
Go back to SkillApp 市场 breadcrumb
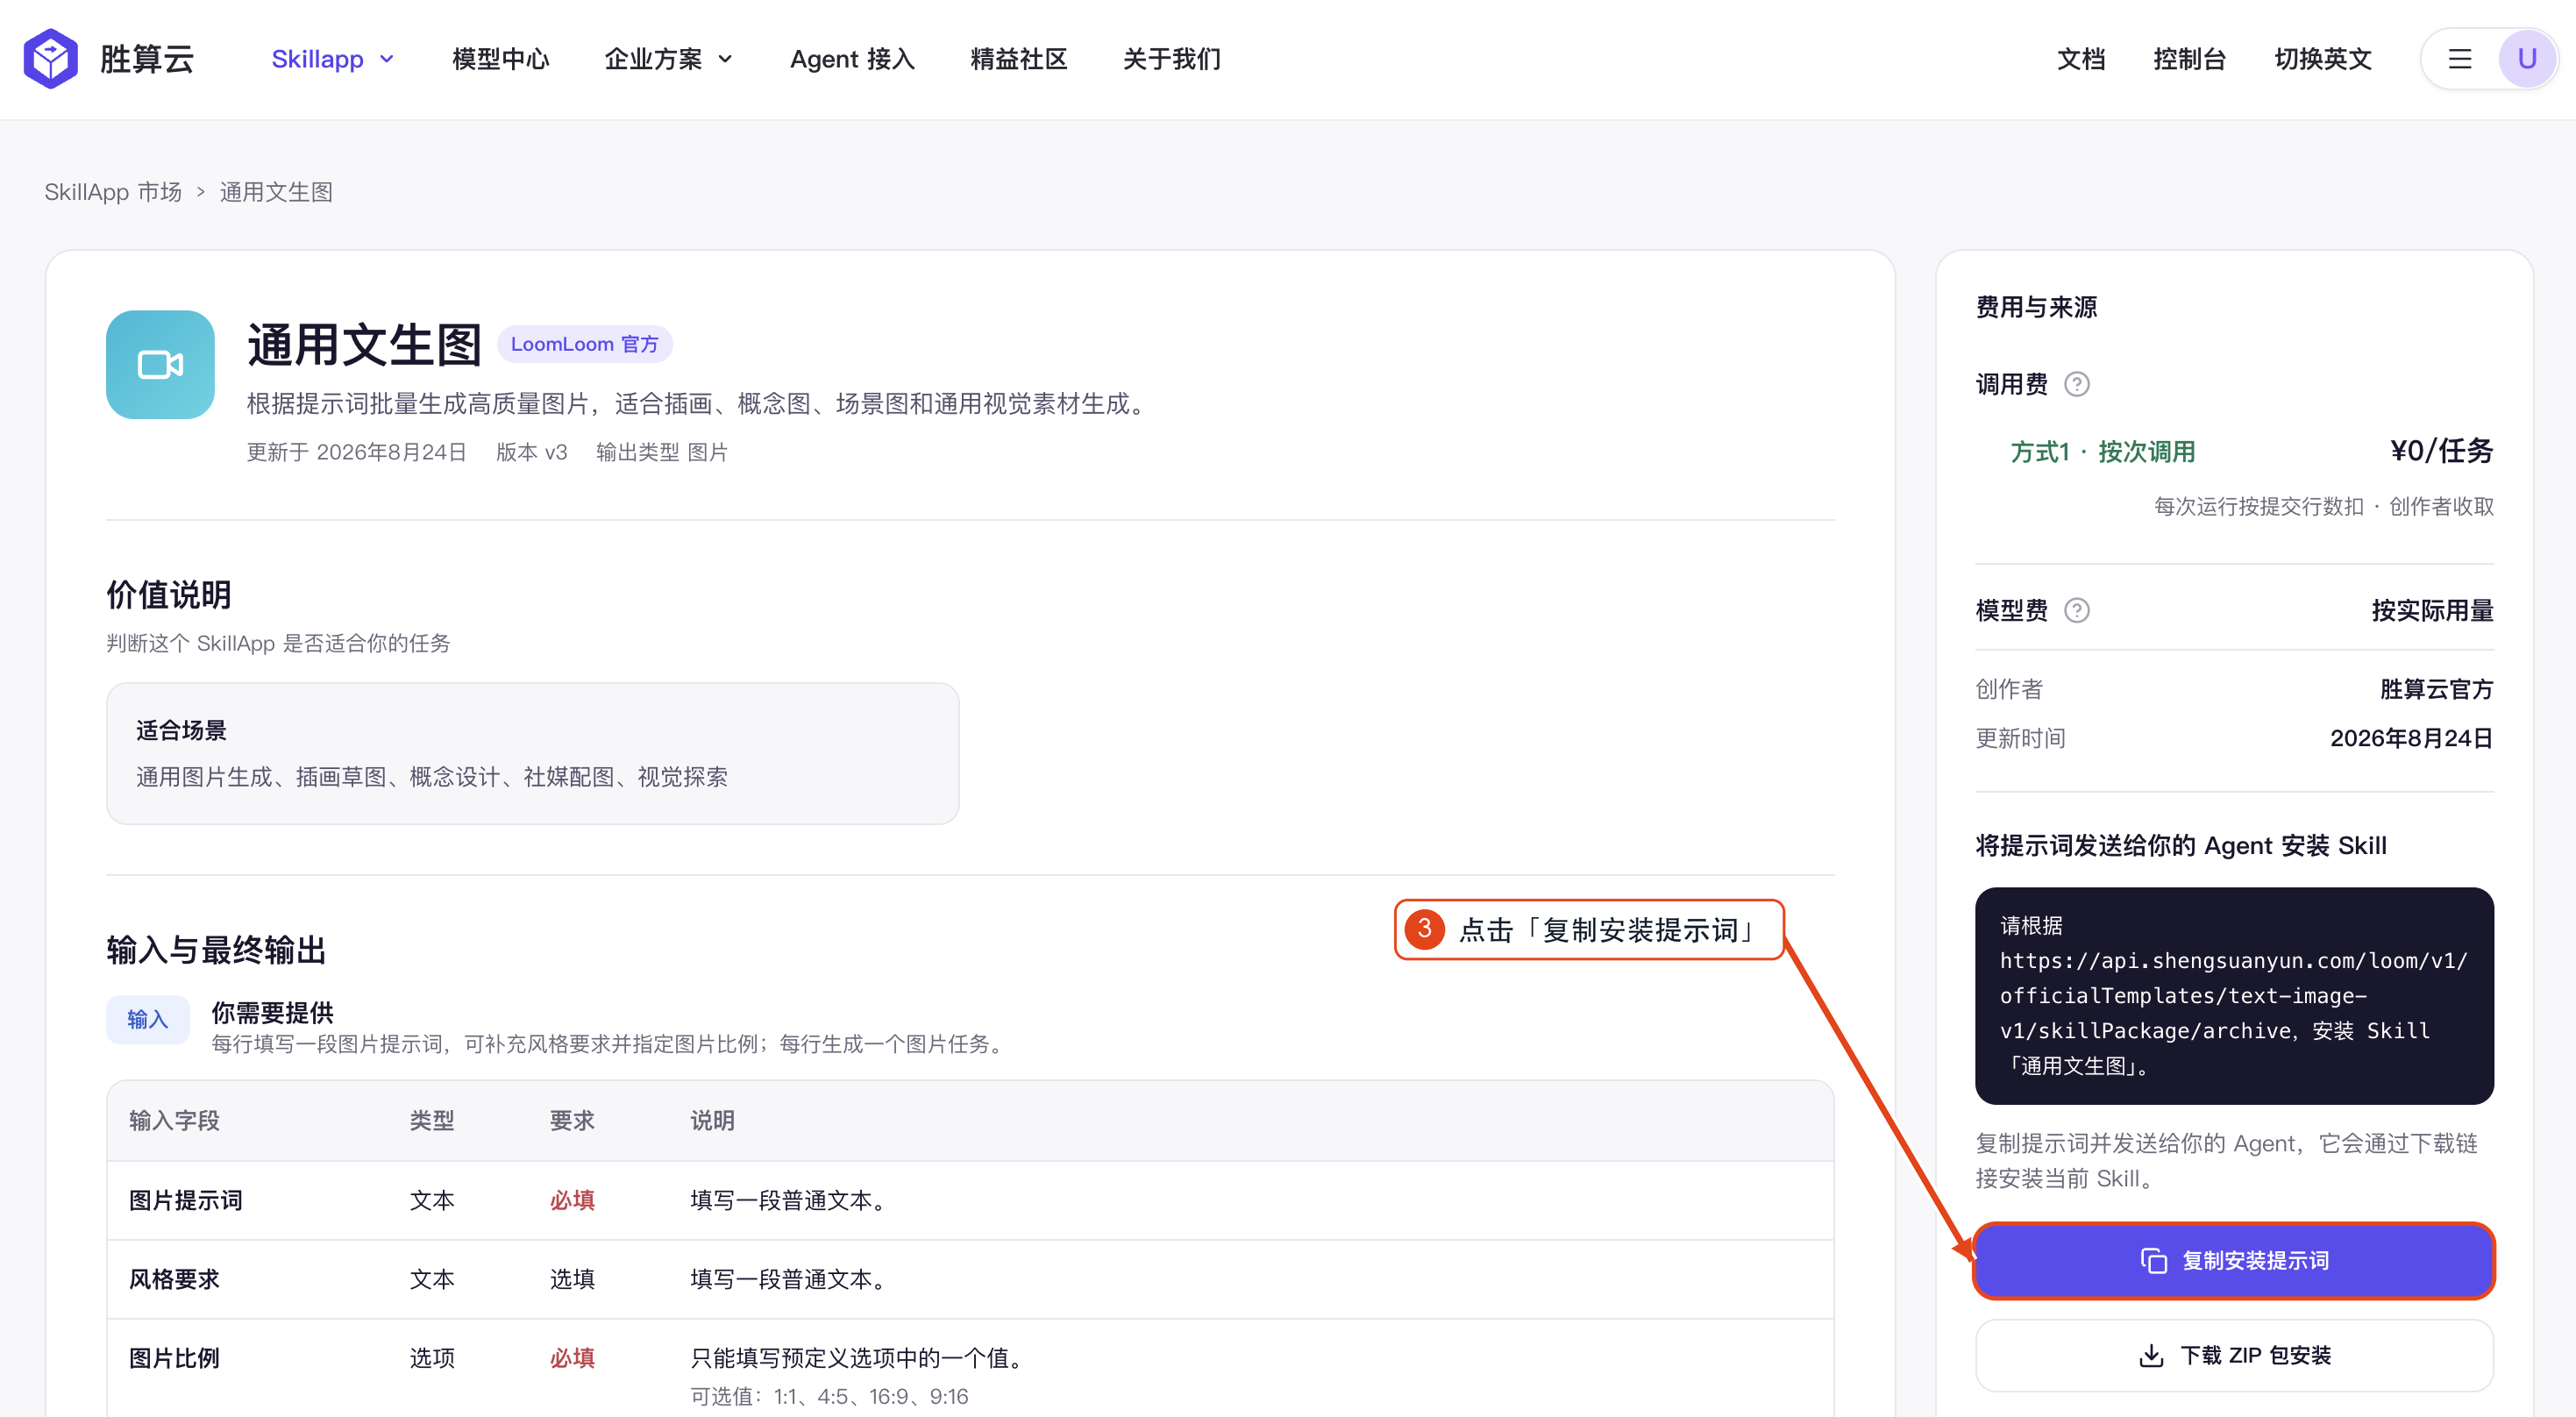pyautogui.click(x=113, y=192)
